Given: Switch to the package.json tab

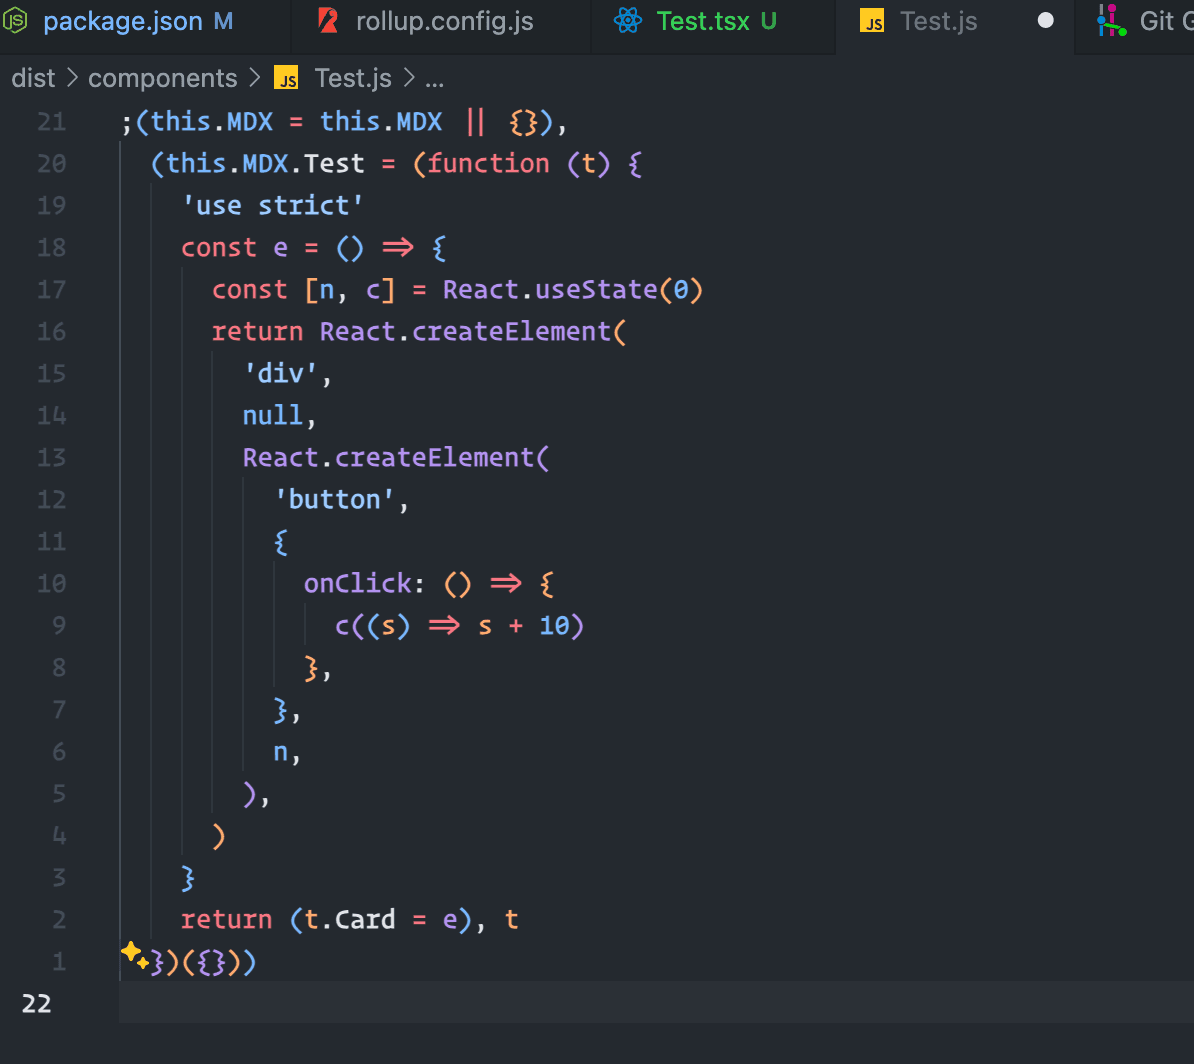Looking at the screenshot, I should tap(123, 21).
